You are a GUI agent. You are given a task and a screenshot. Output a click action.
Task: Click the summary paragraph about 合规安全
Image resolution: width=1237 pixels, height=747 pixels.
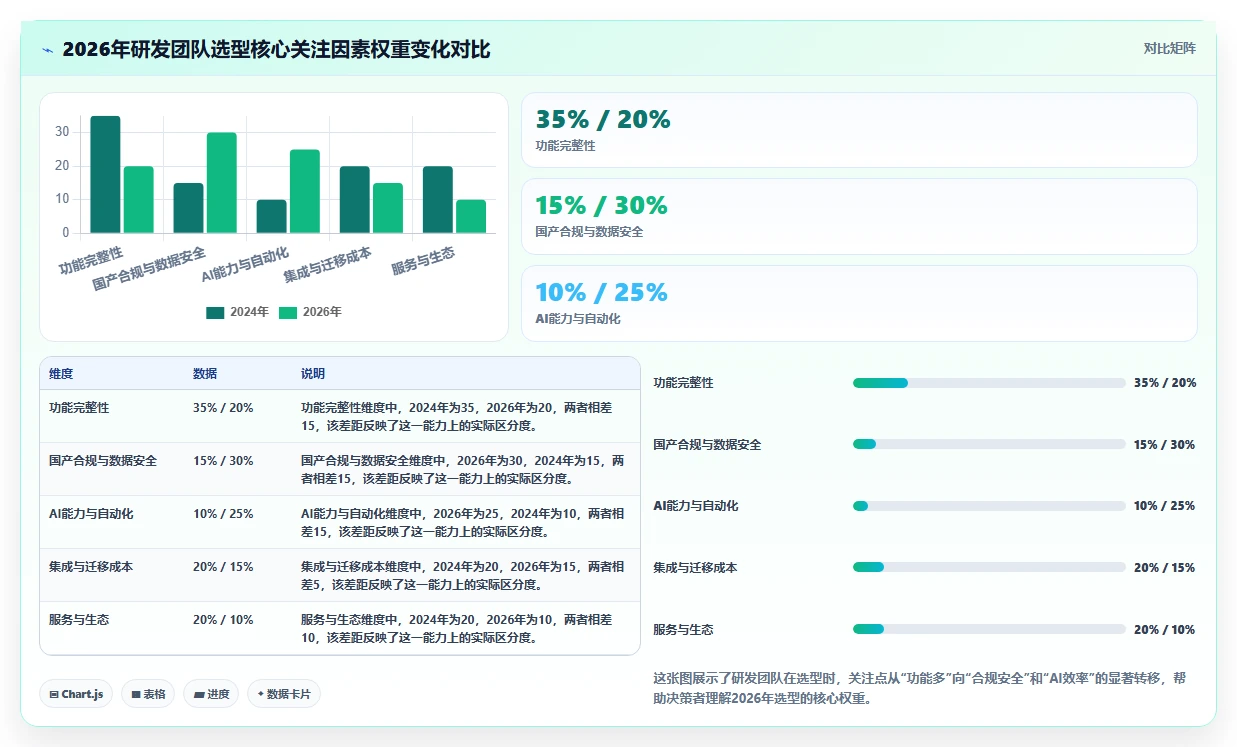click(920, 688)
